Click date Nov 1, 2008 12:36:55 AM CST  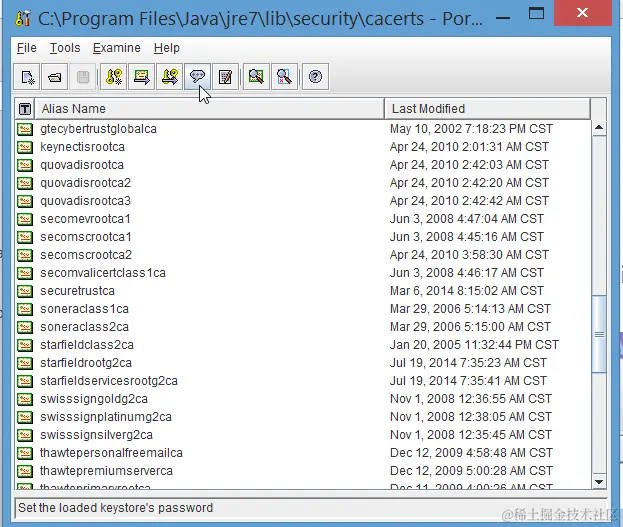click(x=471, y=399)
